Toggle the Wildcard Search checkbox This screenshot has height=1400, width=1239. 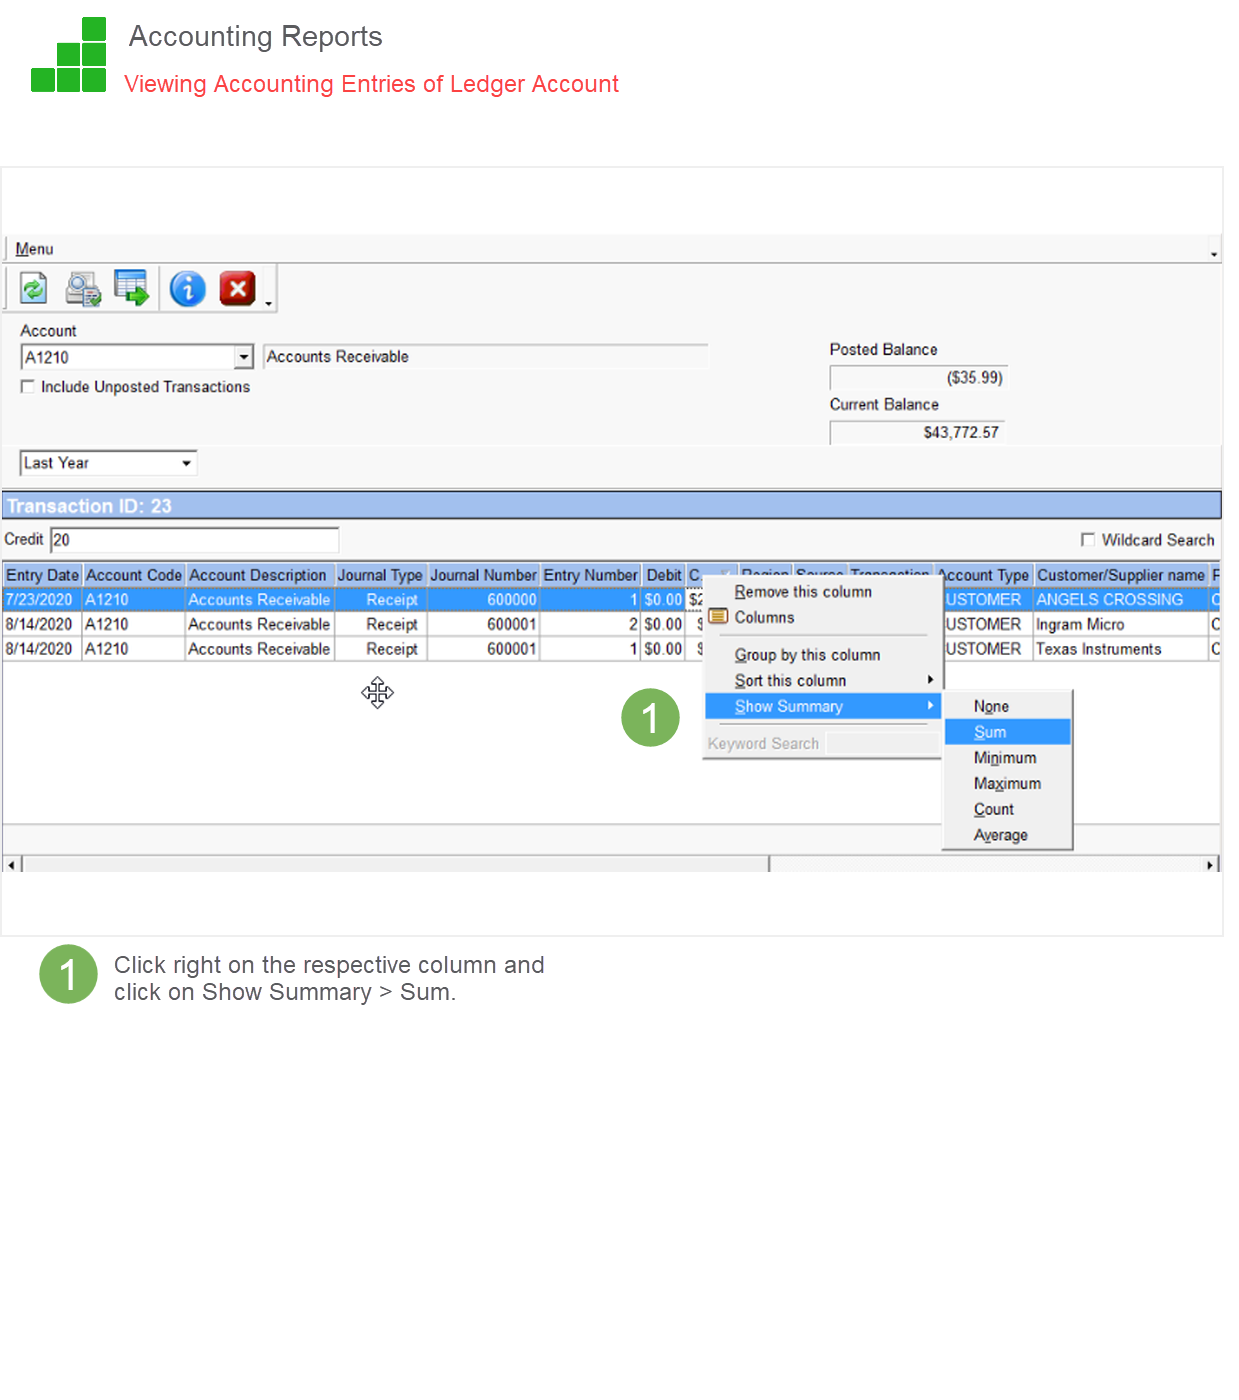click(x=1088, y=540)
